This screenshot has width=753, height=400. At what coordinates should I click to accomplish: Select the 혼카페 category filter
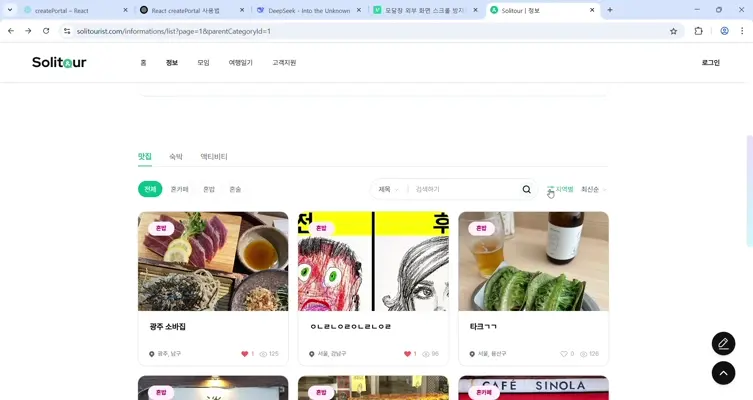tap(180, 189)
